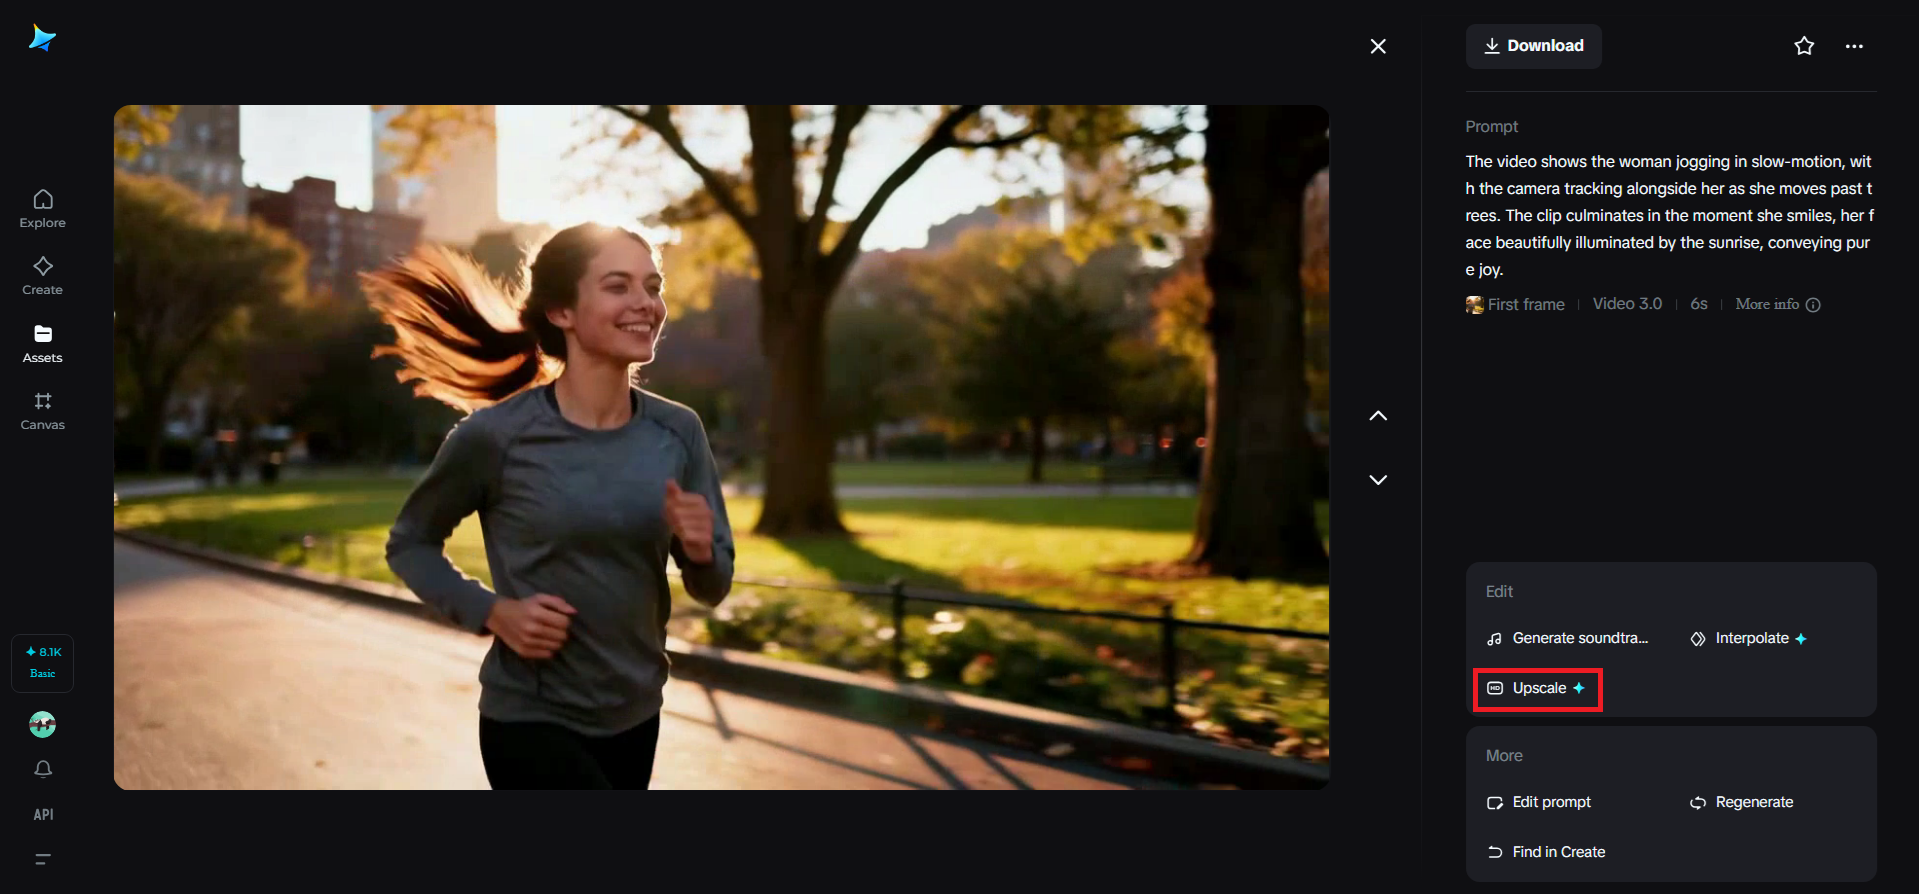1919x894 pixels.
Task: Upscale the video
Action: 1537,689
